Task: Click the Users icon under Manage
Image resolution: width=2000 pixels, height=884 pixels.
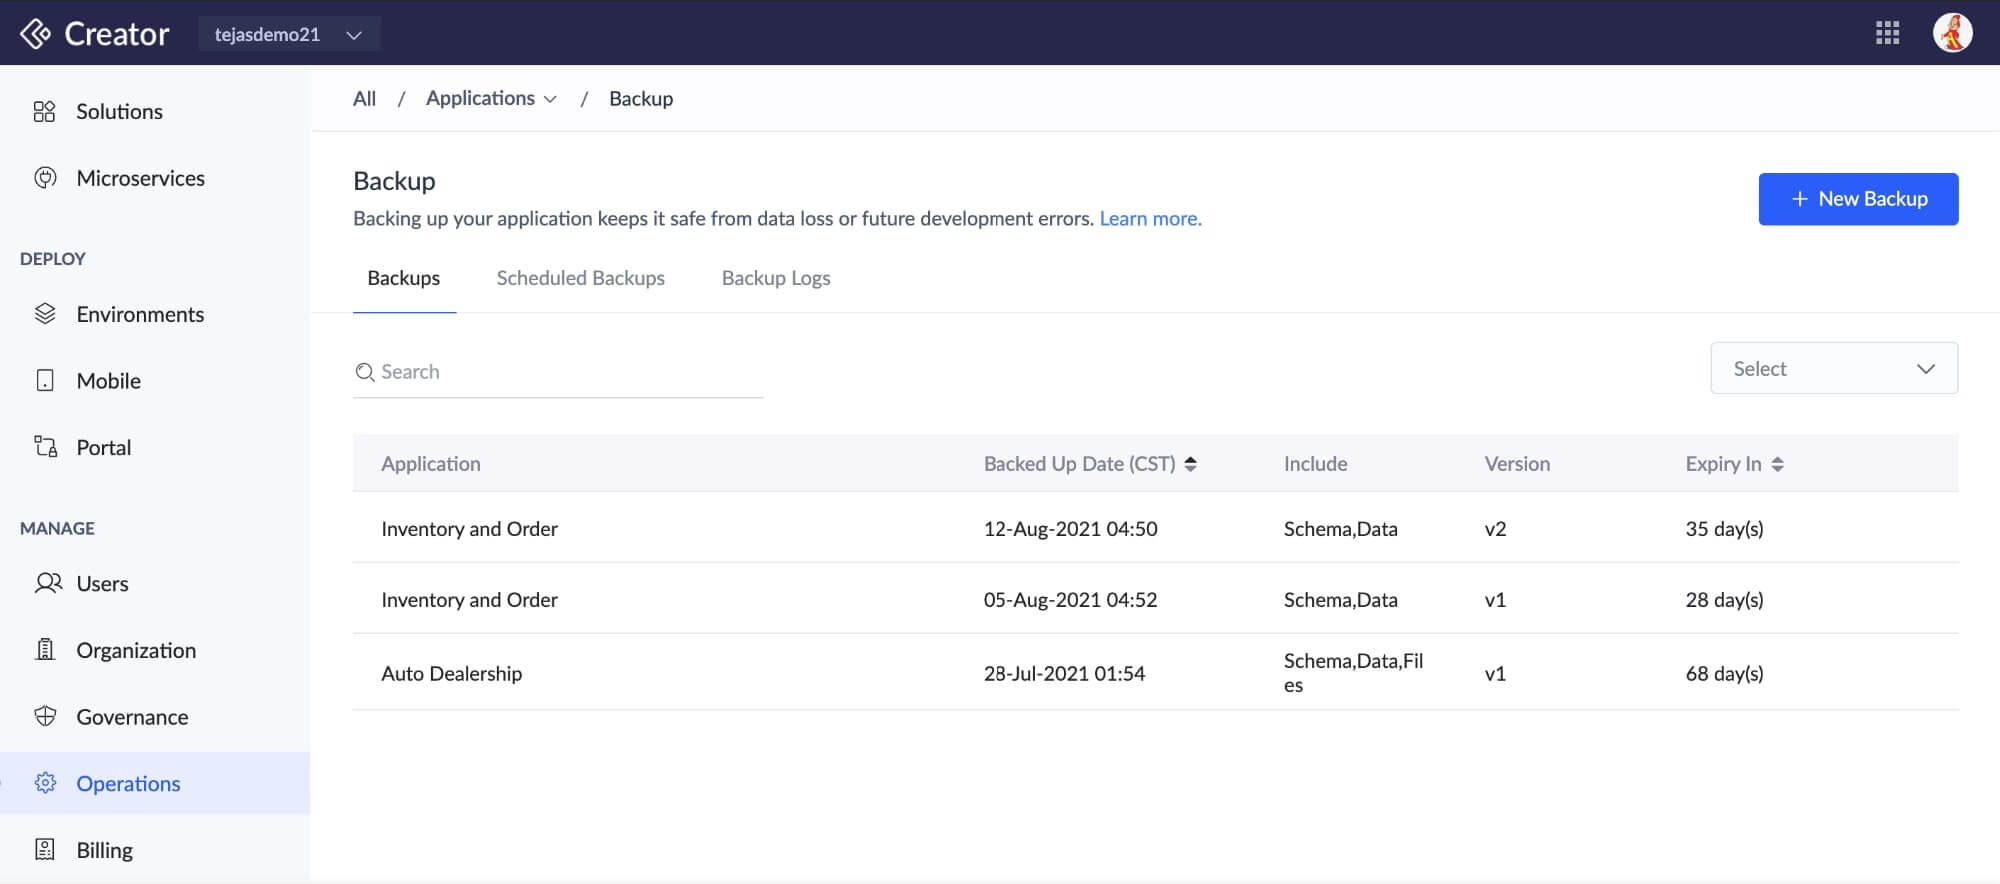Action: pyautogui.click(x=47, y=583)
